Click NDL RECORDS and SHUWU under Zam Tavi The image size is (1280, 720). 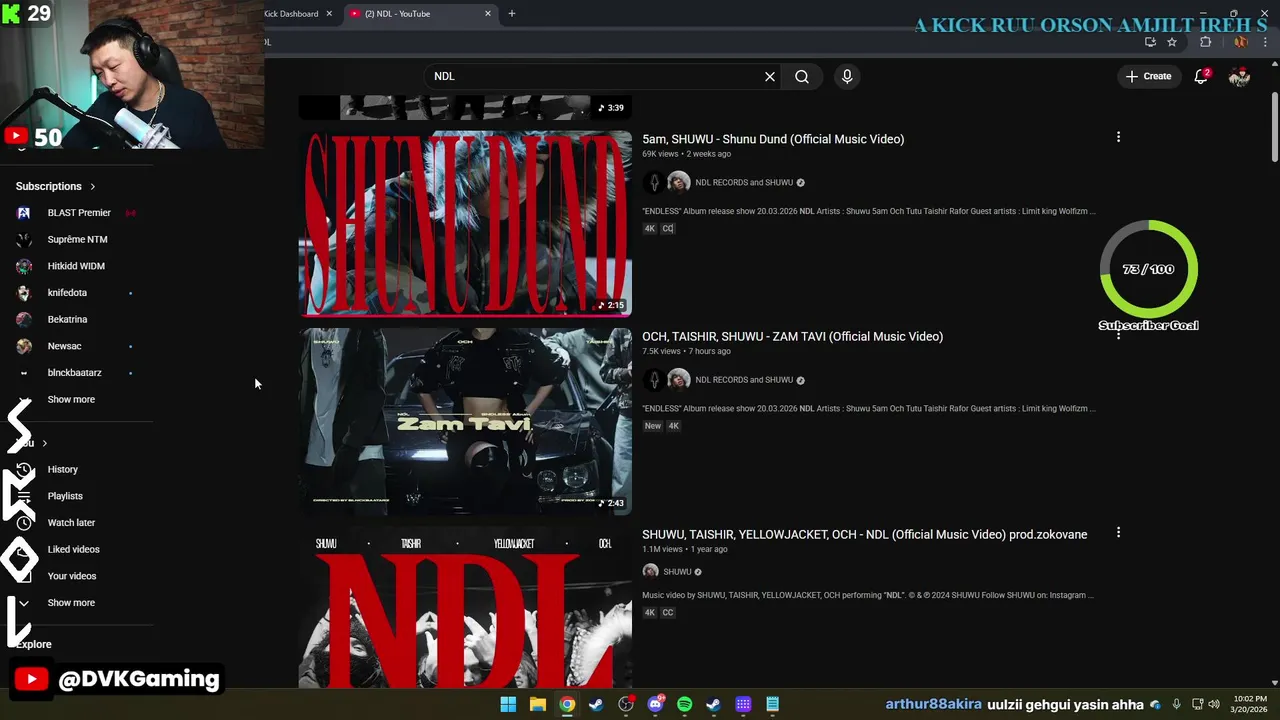point(744,380)
